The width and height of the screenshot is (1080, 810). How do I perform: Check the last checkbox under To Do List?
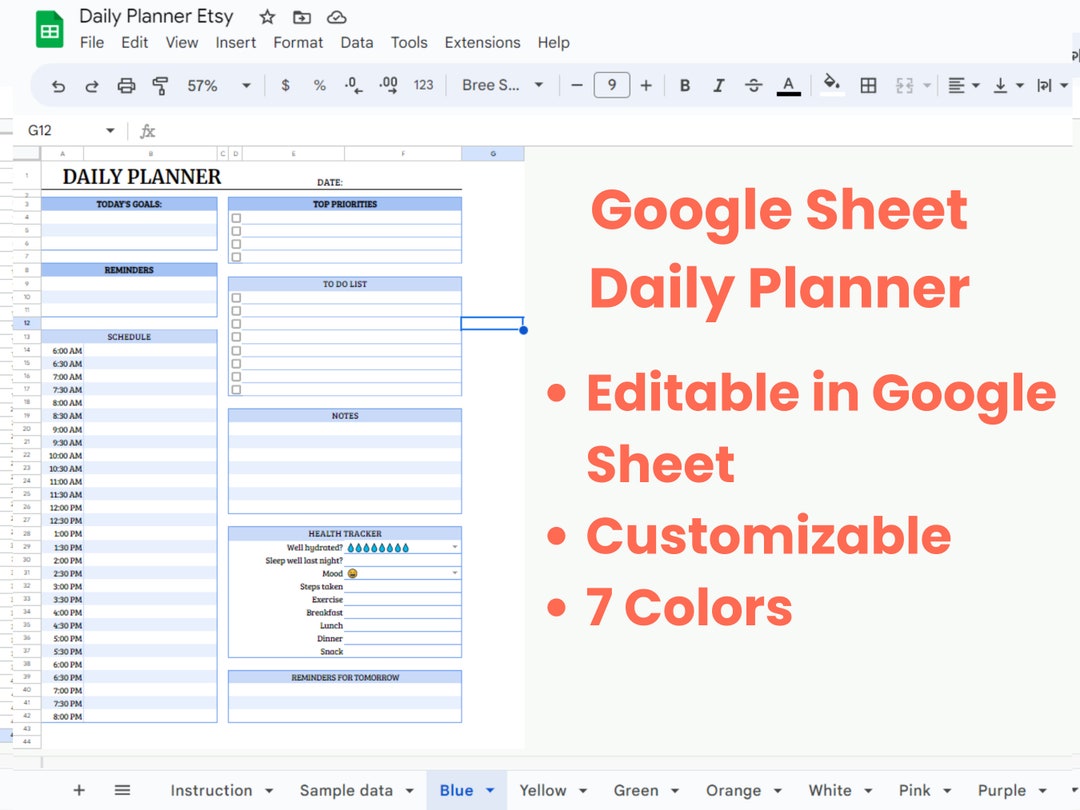point(236,388)
